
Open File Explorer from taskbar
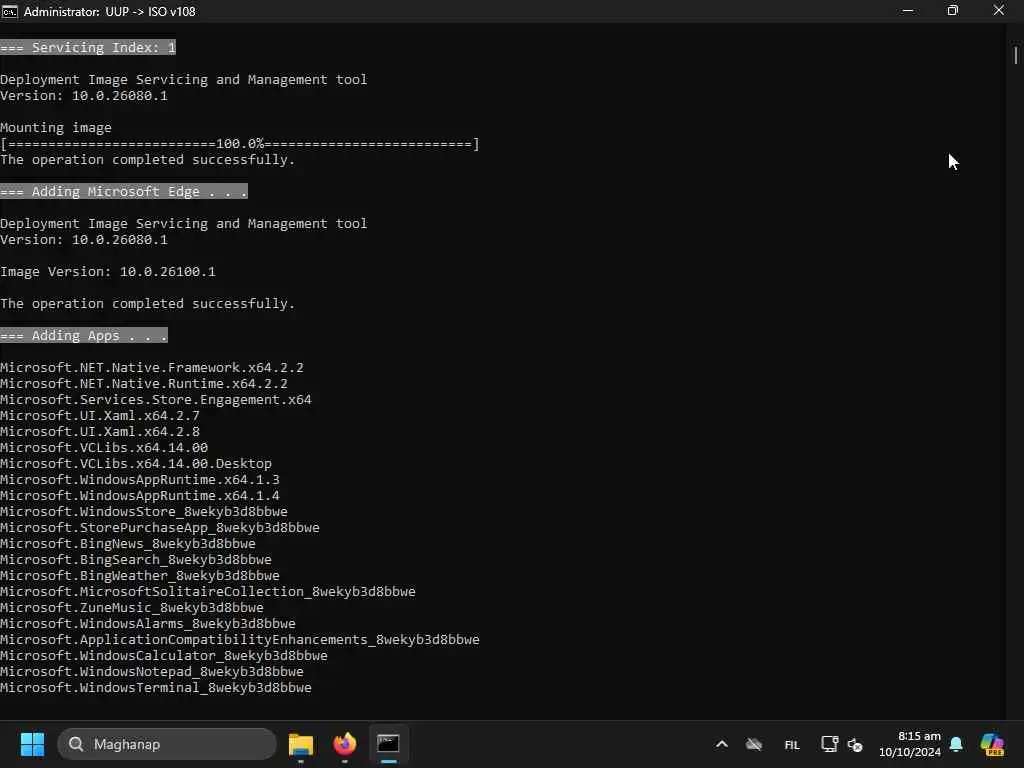[x=301, y=744]
